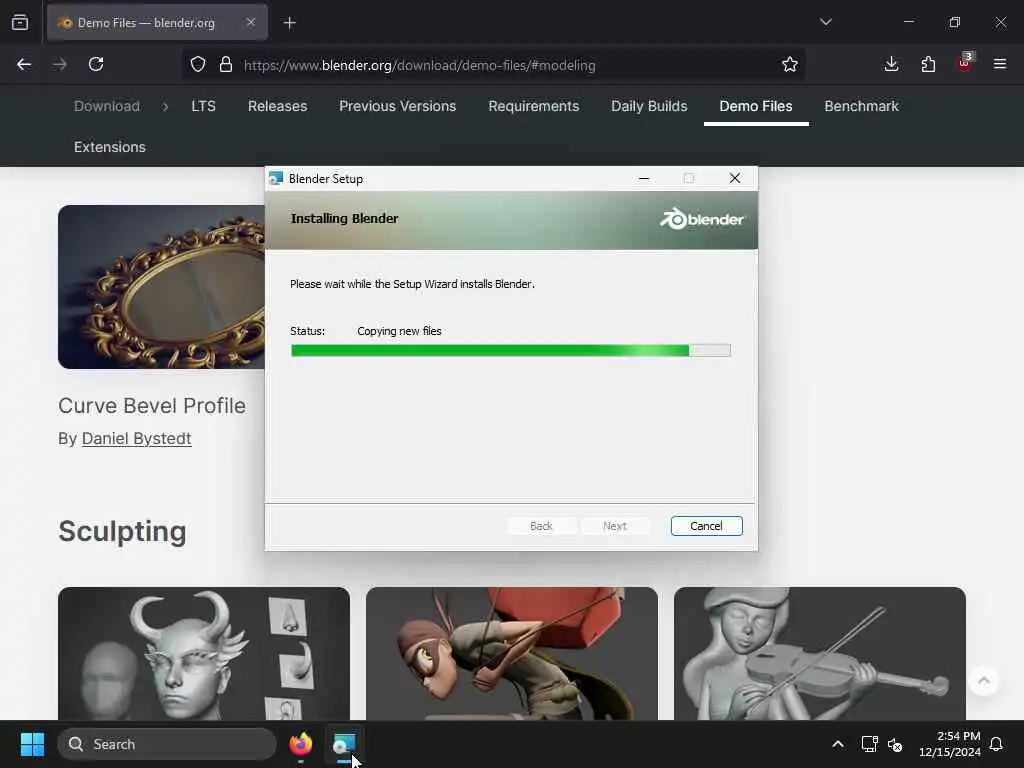Select the Demo Files tab in browser
The image size is (1024, 768).
[x=157, y=23]
